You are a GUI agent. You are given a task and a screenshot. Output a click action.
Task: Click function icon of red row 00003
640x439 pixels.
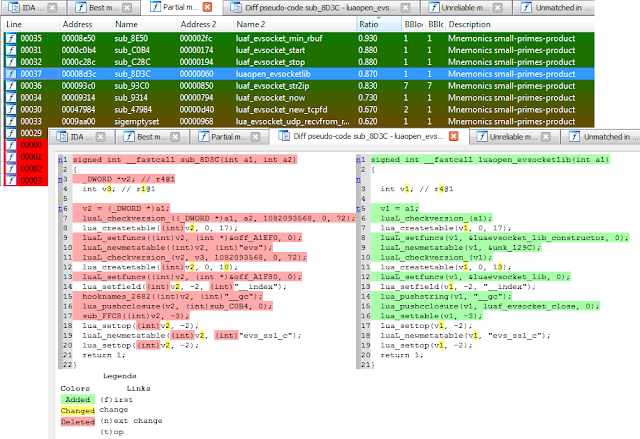(11, 180)
